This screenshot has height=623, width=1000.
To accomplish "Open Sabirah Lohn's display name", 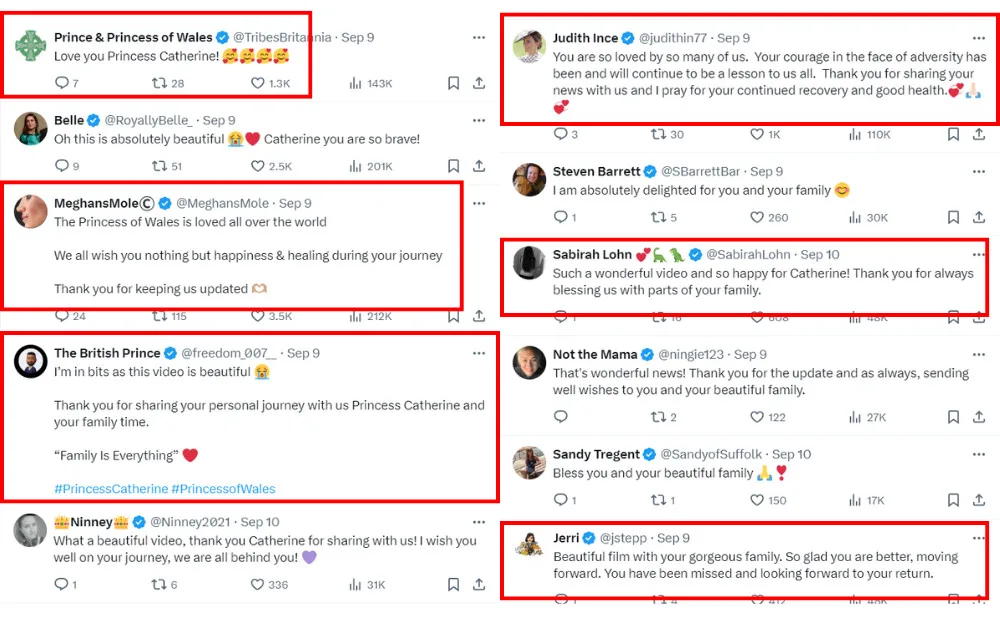I will click(x=591, y=254).
